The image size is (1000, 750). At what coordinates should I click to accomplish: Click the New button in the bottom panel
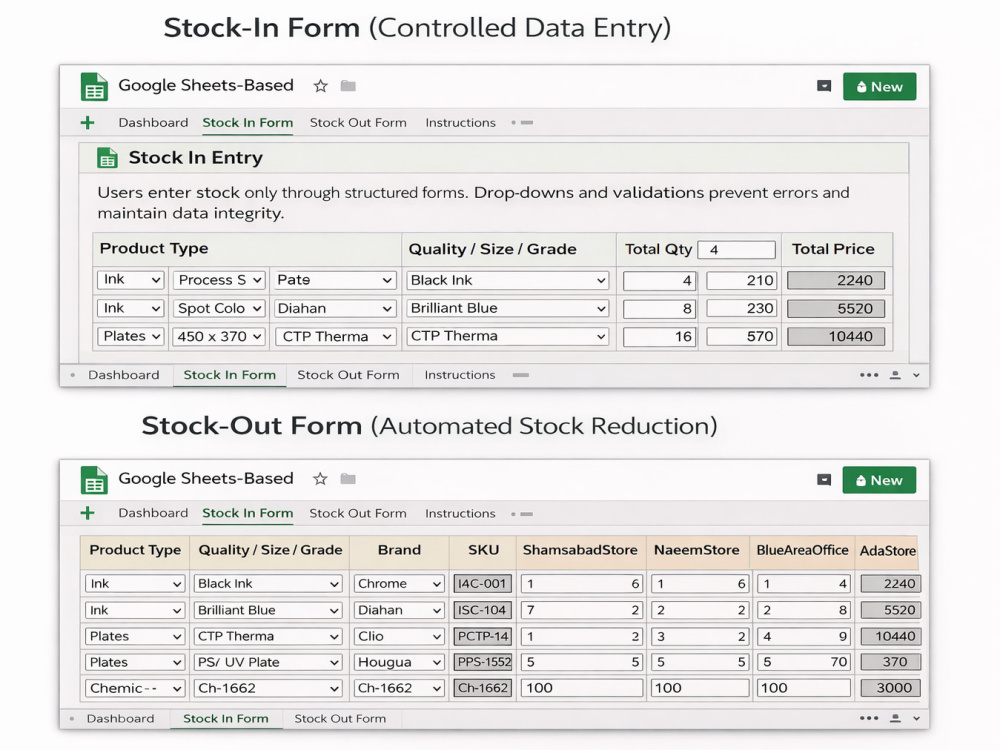[x=879, y=480]
